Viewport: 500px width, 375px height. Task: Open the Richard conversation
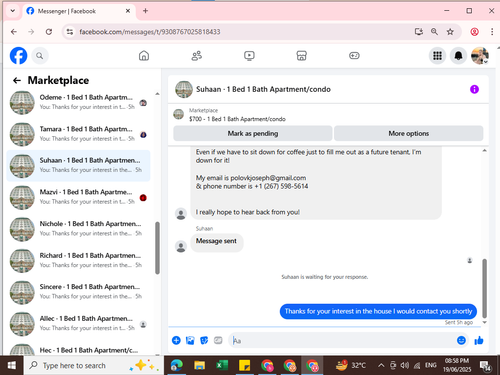coord(78,261)
